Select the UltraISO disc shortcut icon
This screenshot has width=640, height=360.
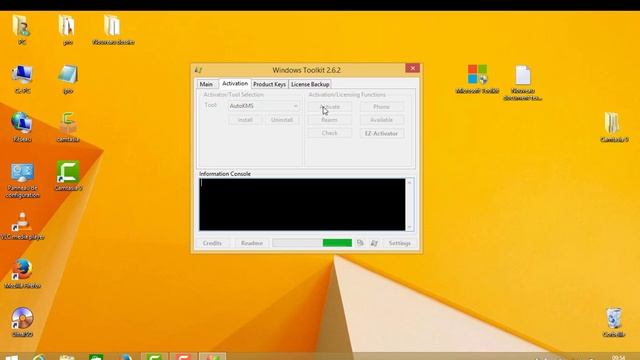[22, 322]
